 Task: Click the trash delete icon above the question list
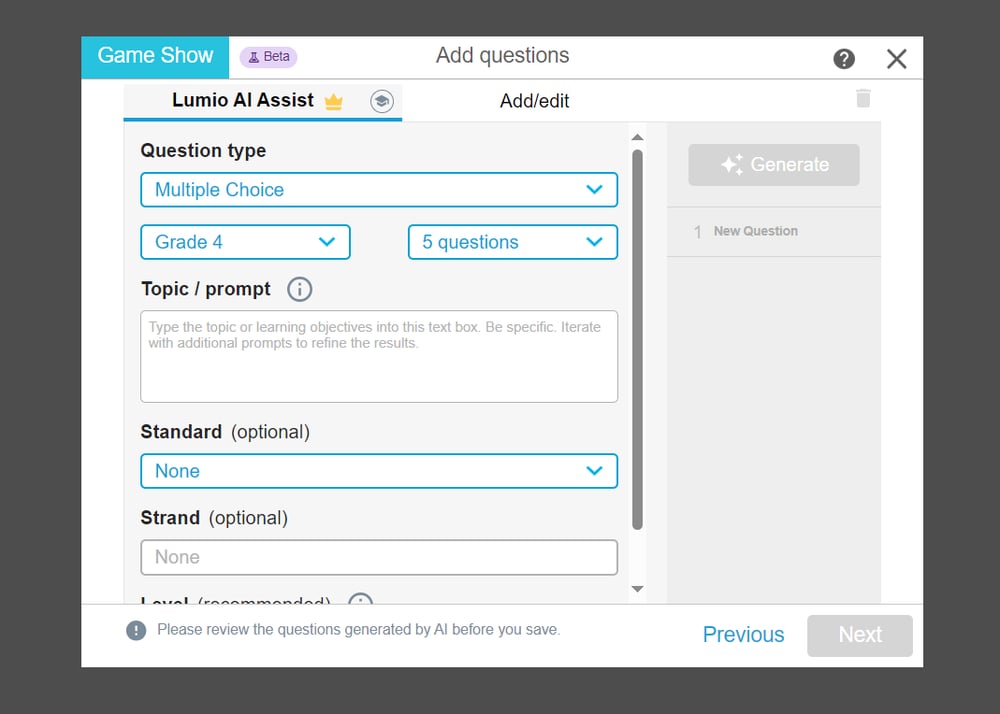click(x=863, y=98)
